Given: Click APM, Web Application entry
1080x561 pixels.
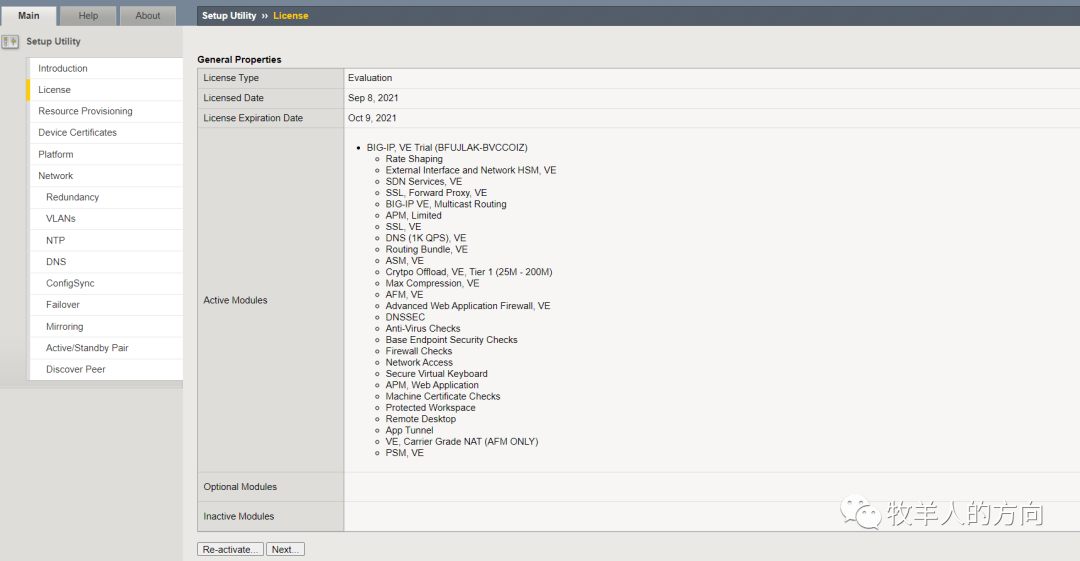Looking at the screenshot, I should [x=432, y=385].
